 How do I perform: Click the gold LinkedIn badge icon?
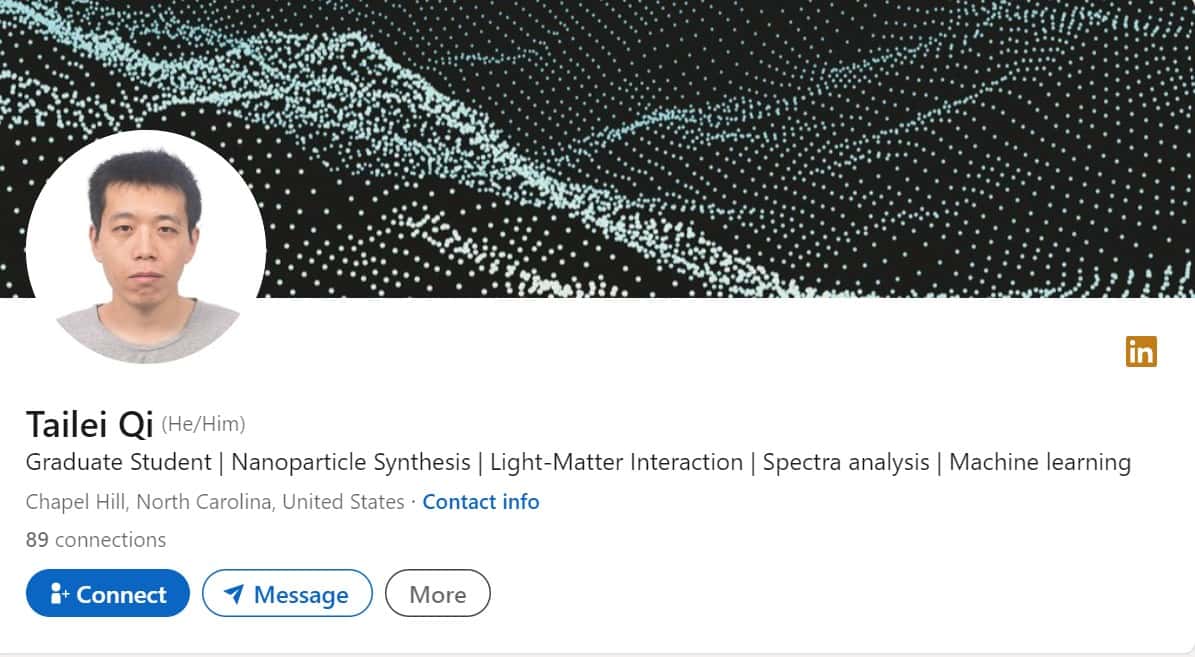(1141, 352)
